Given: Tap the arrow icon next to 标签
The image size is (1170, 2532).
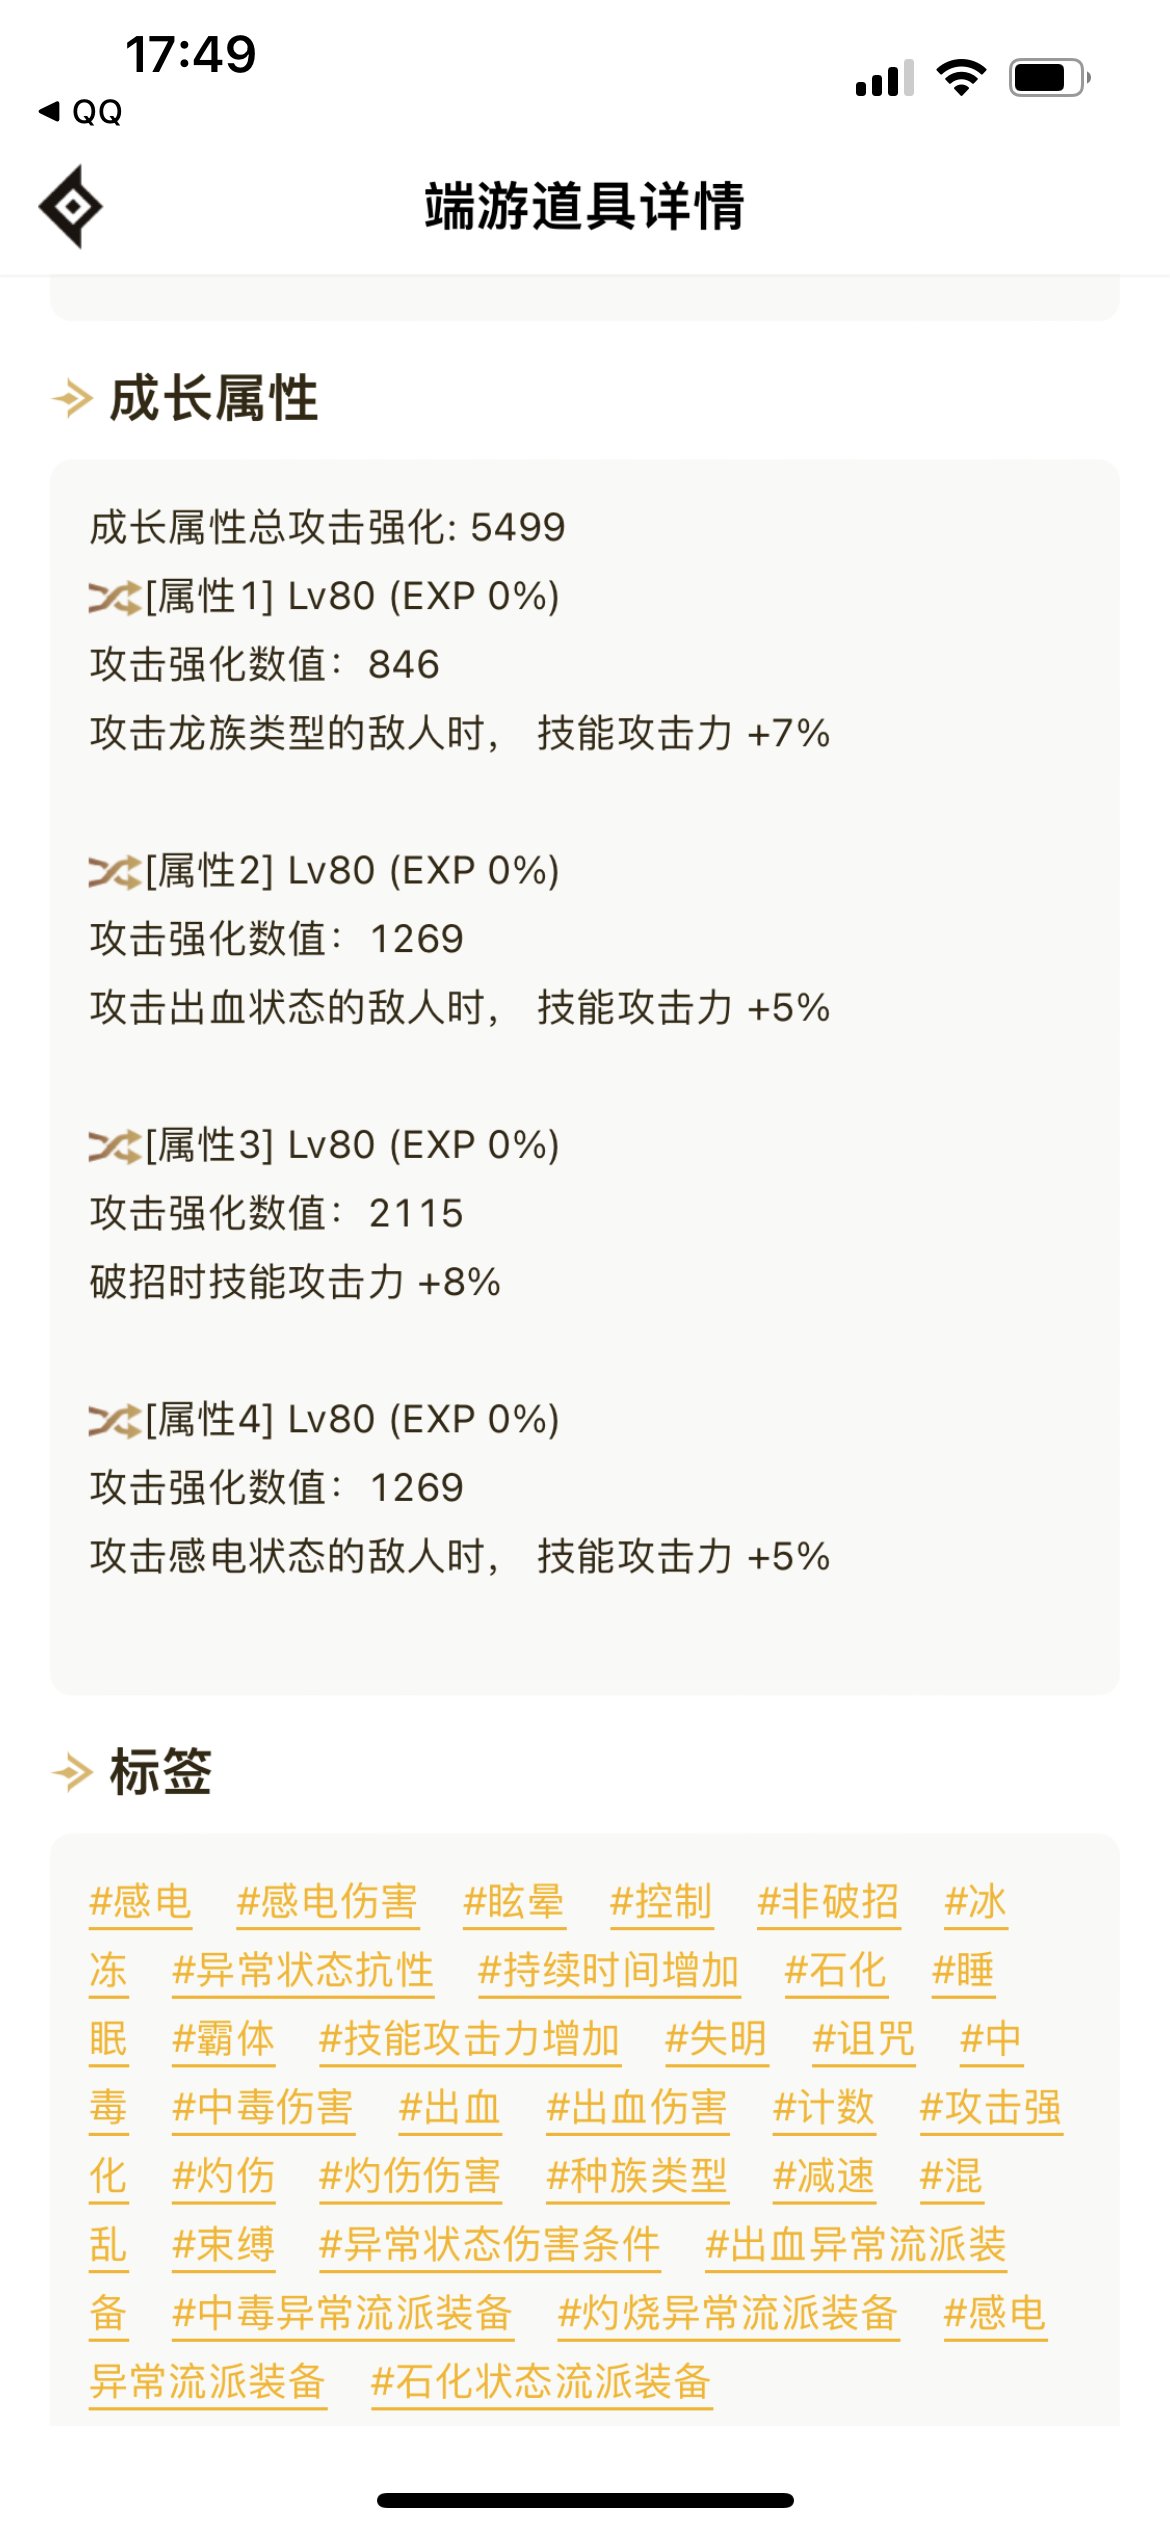Looking at the screenshot, I should [72, 1772].
